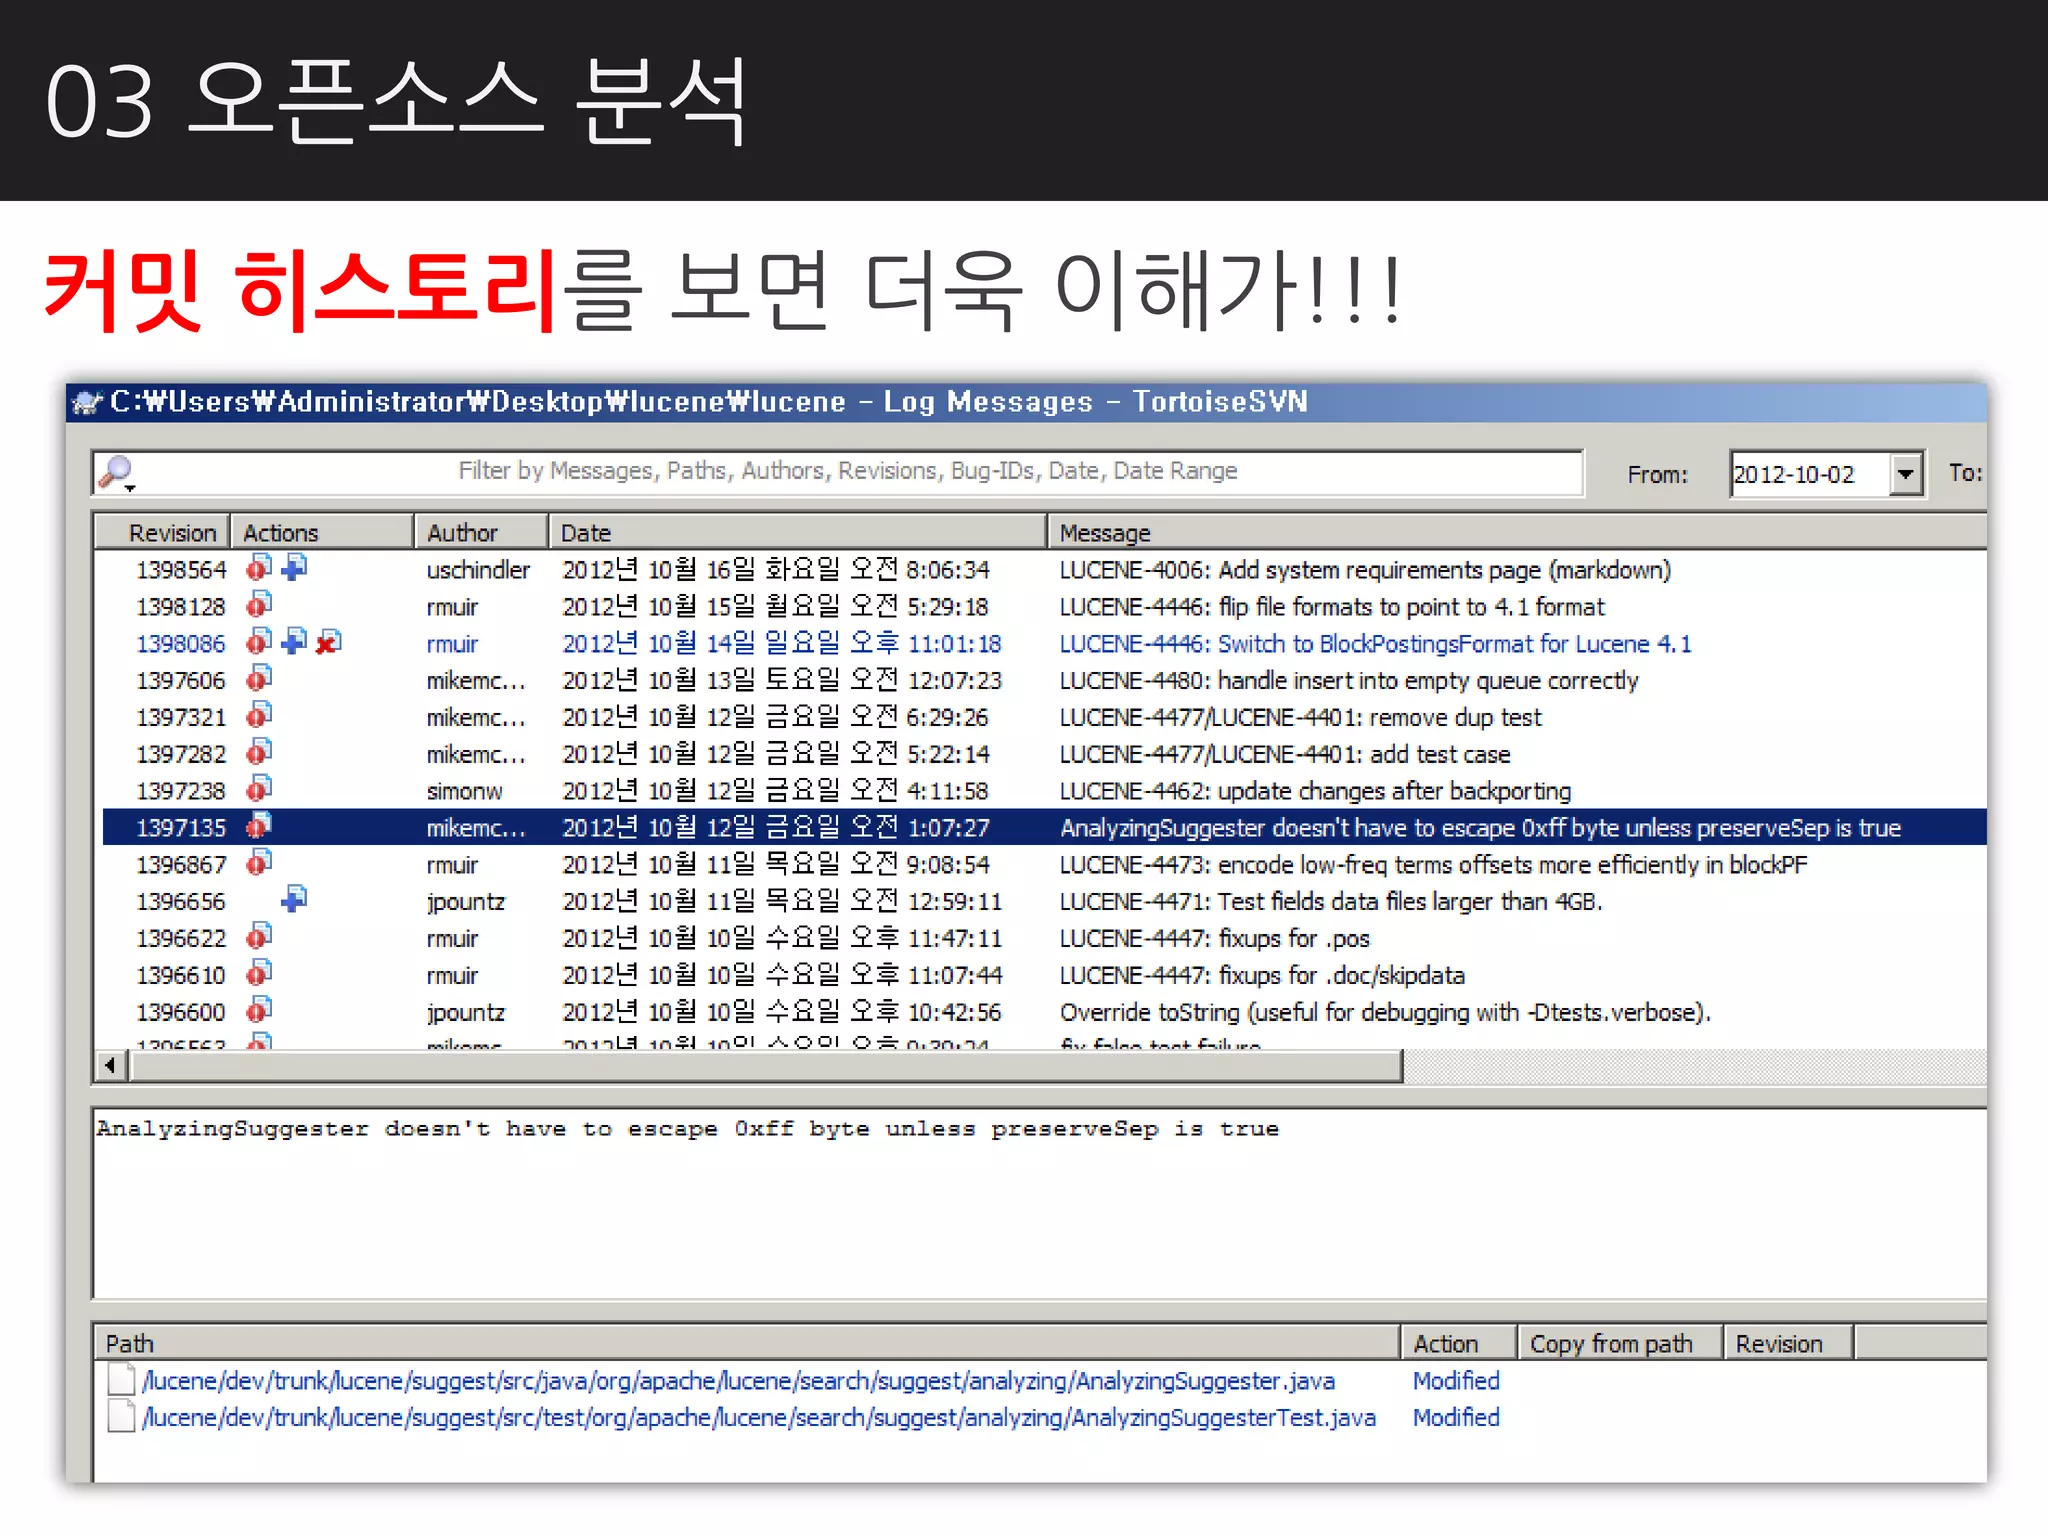The height and width of the screenshot is (1536, 2048).
Task: Click author uschindler cell
Action: [478, 570]
